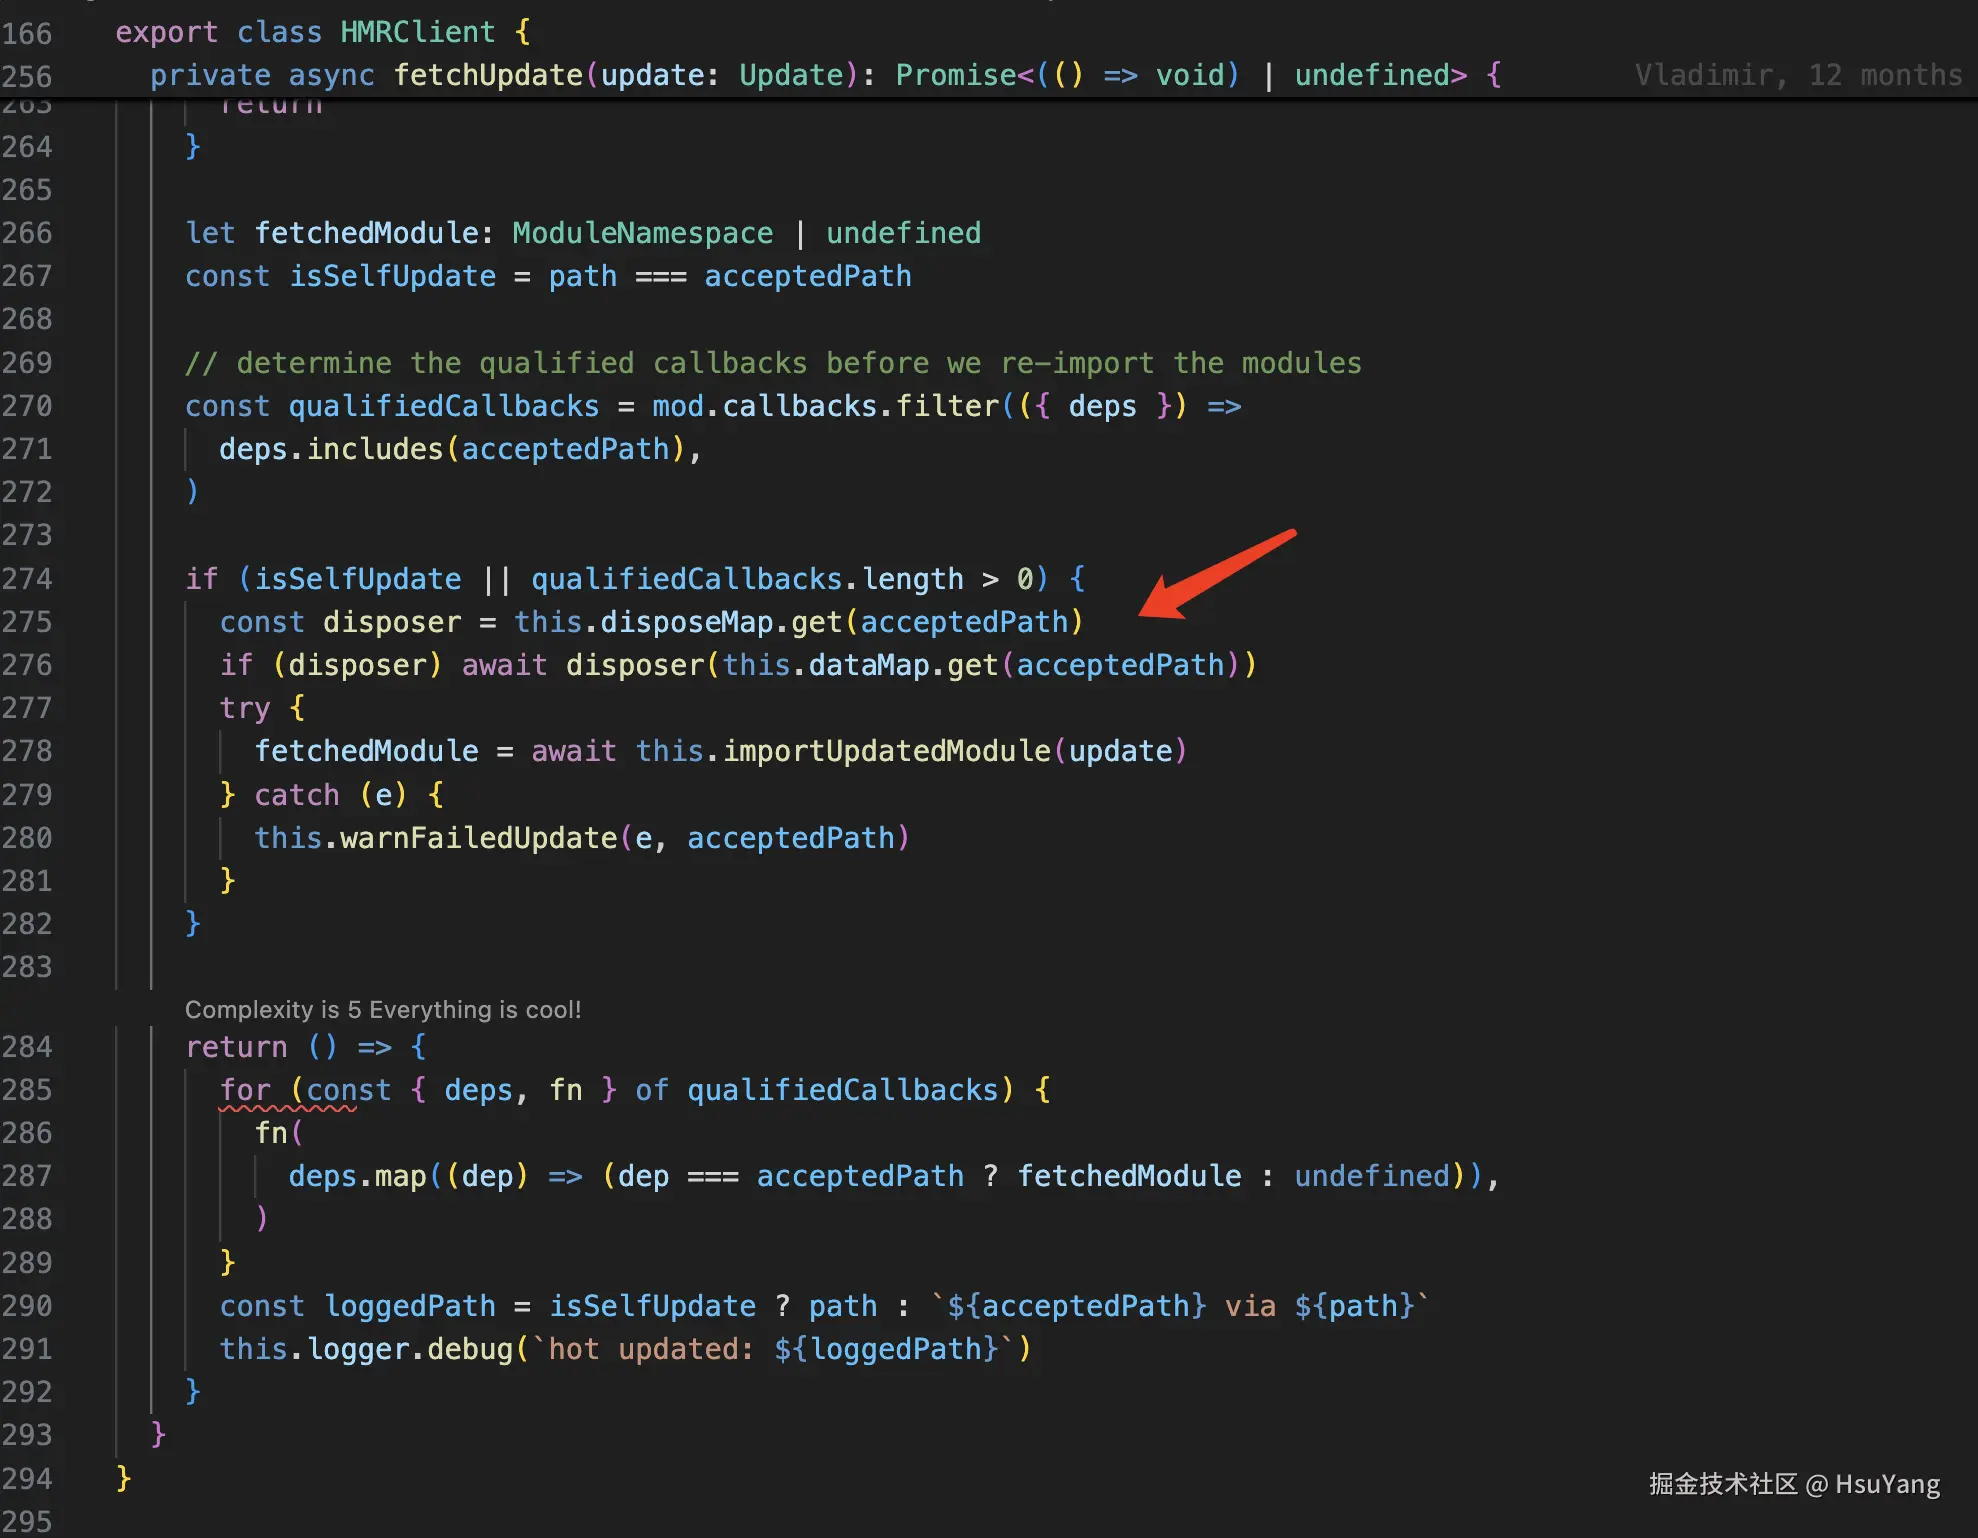Click disposeMap on the disposer line
The height and width of the screenshot is (1538, 1978).
tap(686, 622)
